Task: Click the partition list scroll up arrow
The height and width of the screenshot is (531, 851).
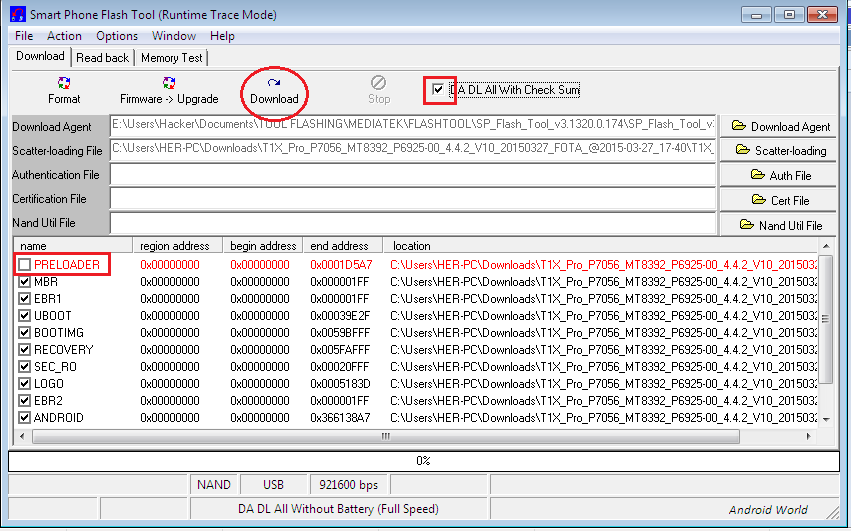Action: pos(826,246)
